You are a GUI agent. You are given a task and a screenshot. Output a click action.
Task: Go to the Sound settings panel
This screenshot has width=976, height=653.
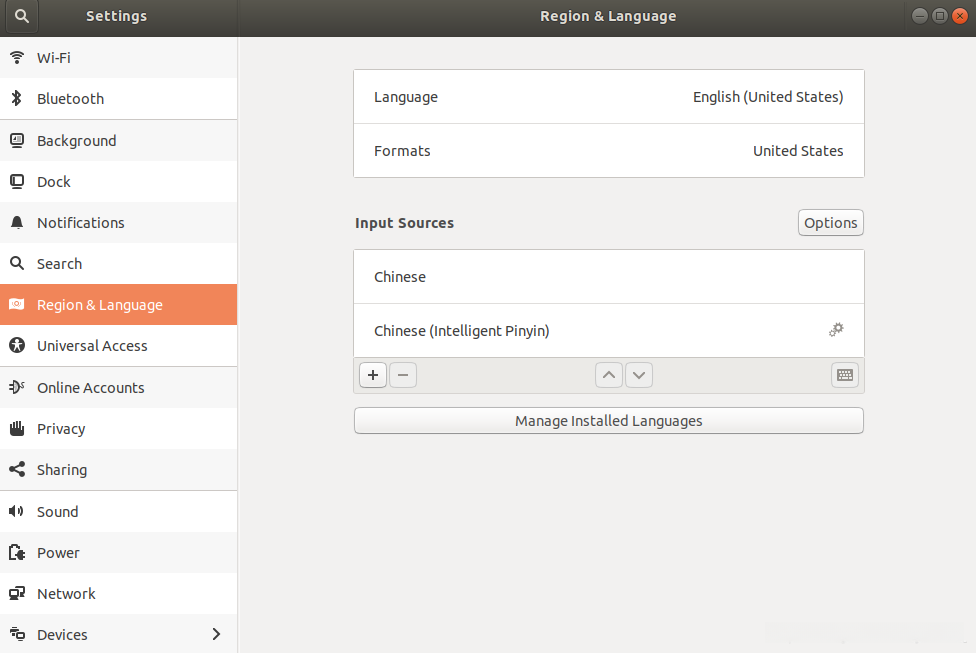coord(57,512)
